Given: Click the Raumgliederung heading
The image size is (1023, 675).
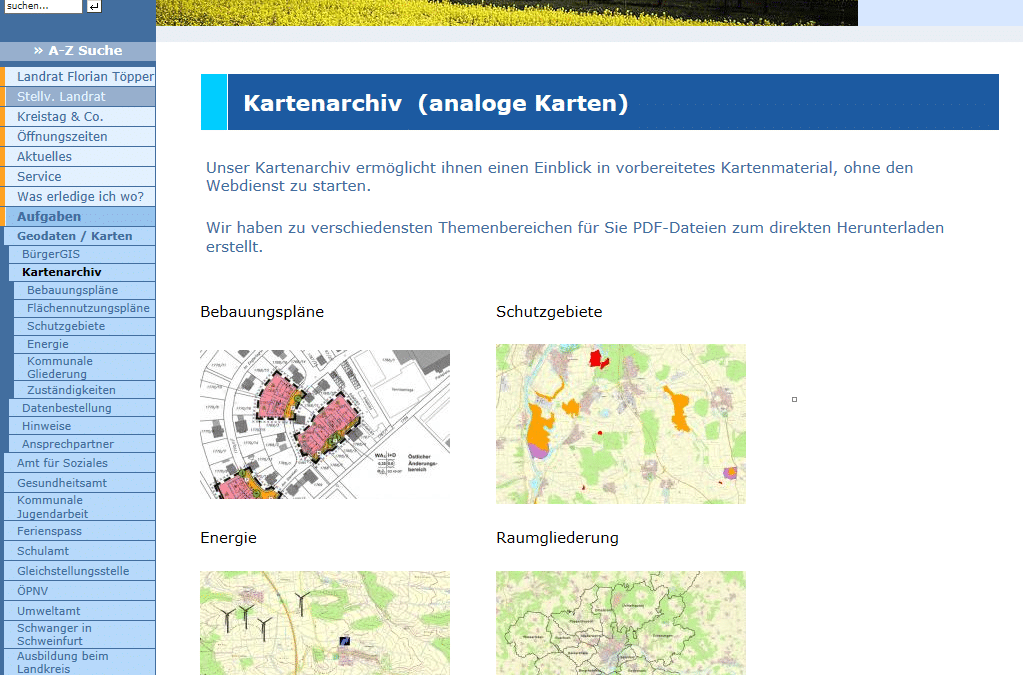Looking at the screenshot, I should coord(557,538).
